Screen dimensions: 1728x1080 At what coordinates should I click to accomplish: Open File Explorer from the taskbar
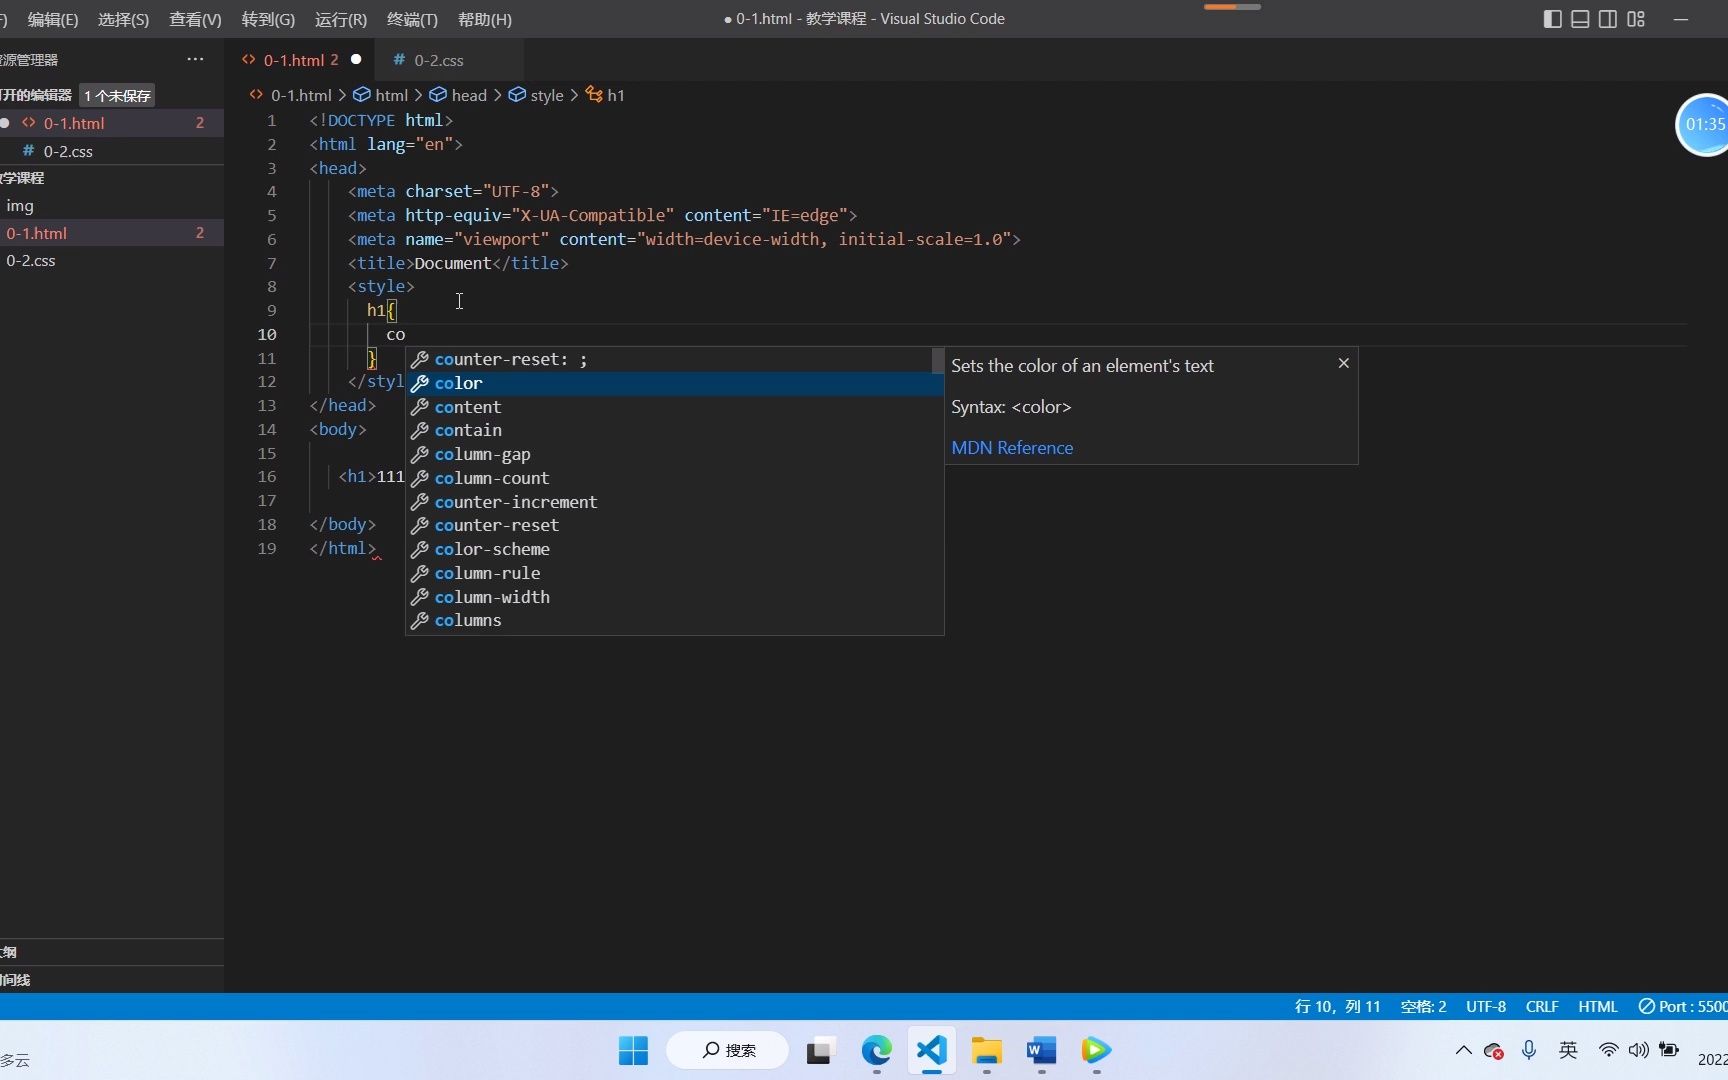click(x=986, y=1051)
